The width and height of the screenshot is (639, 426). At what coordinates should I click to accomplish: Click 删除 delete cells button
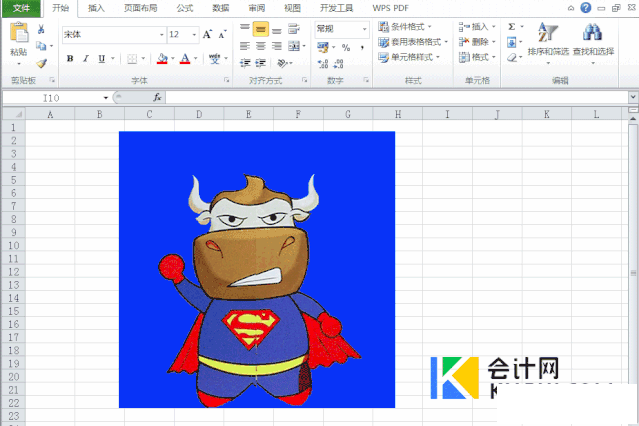[477, 42]
